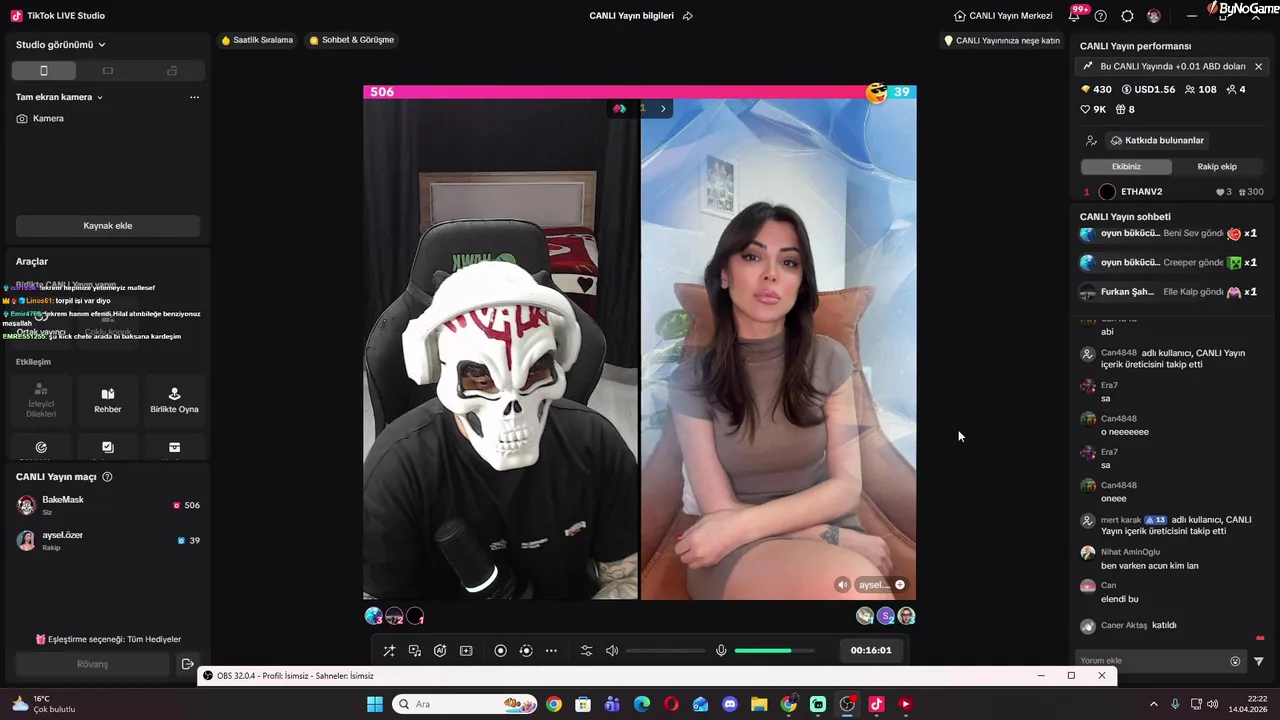Click the İzleyici Dilekleri tile

(x=41, y=400)
